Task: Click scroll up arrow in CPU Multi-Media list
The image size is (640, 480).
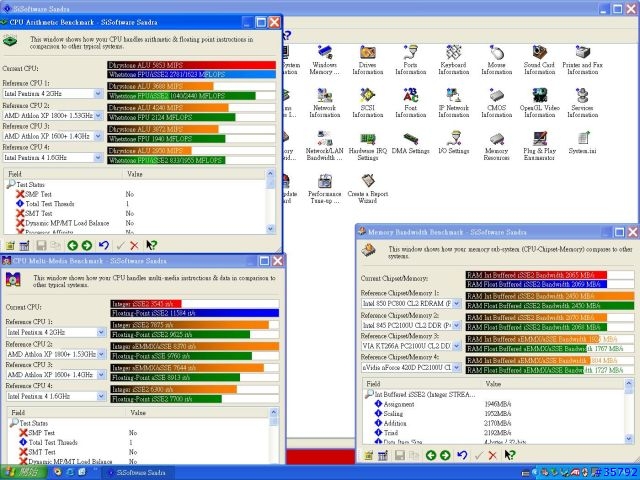Action: coord(273,412)
